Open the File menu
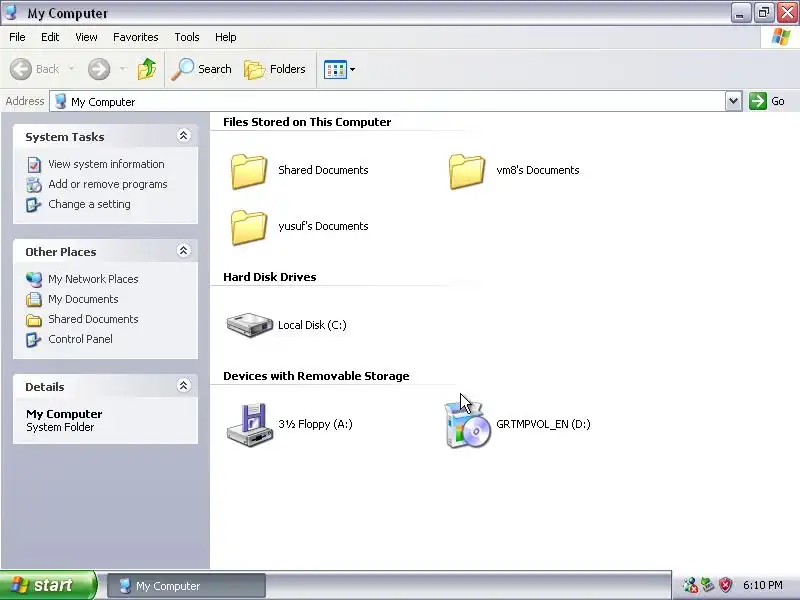Screen dimensions: 800x600 point(17,37)
